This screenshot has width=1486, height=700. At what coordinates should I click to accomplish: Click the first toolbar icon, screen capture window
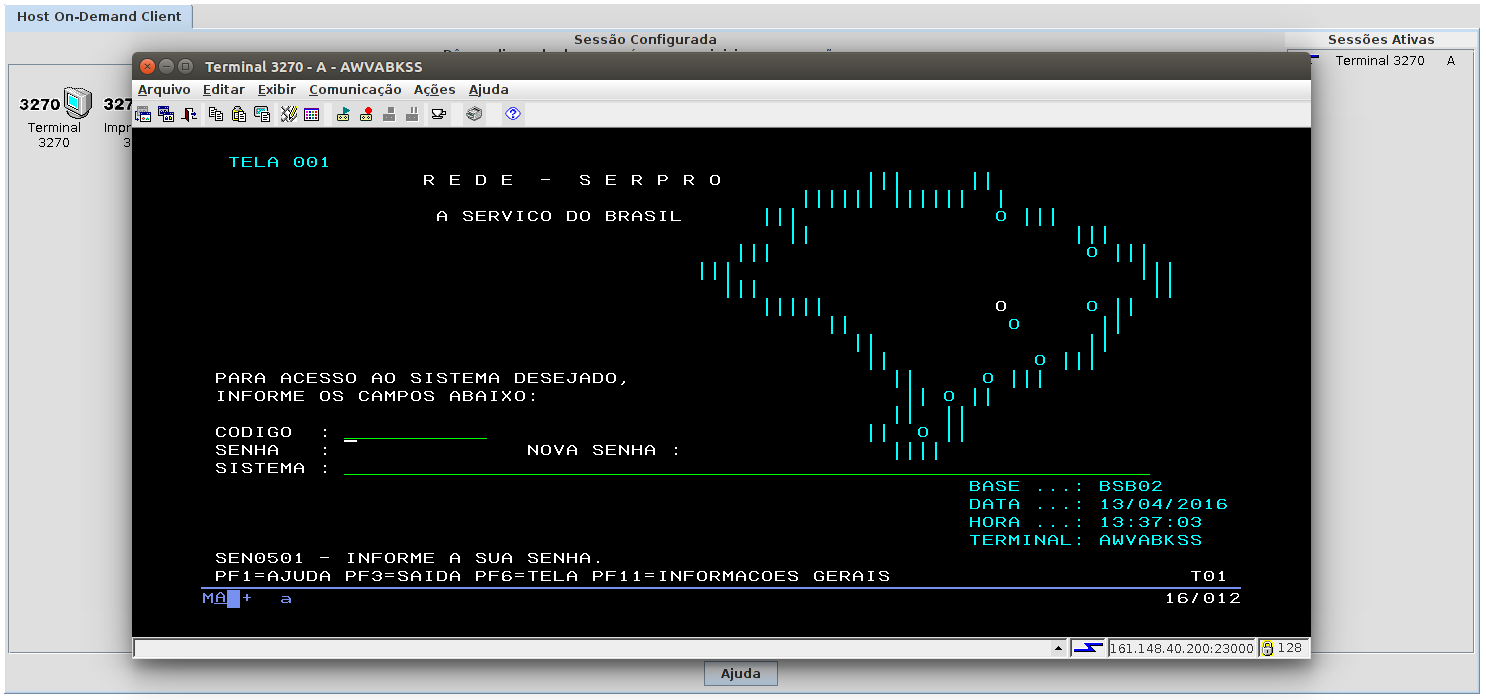click(143, 114)
